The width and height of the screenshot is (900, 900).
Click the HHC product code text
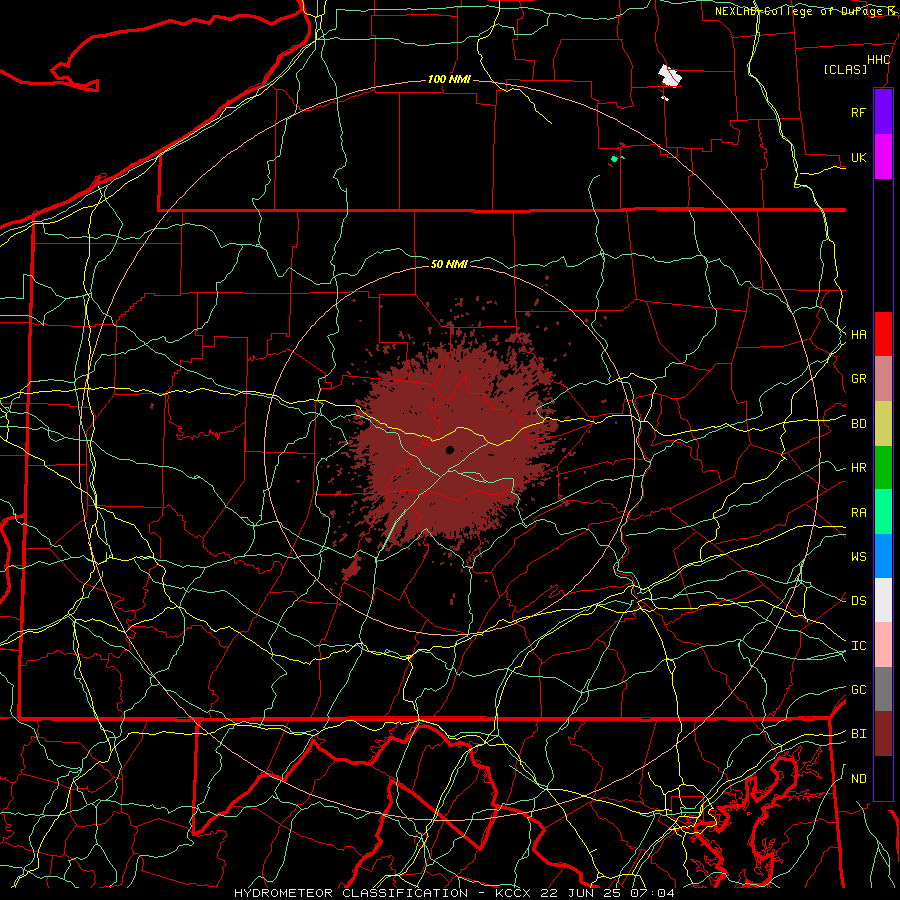click(x=878, y=60)
